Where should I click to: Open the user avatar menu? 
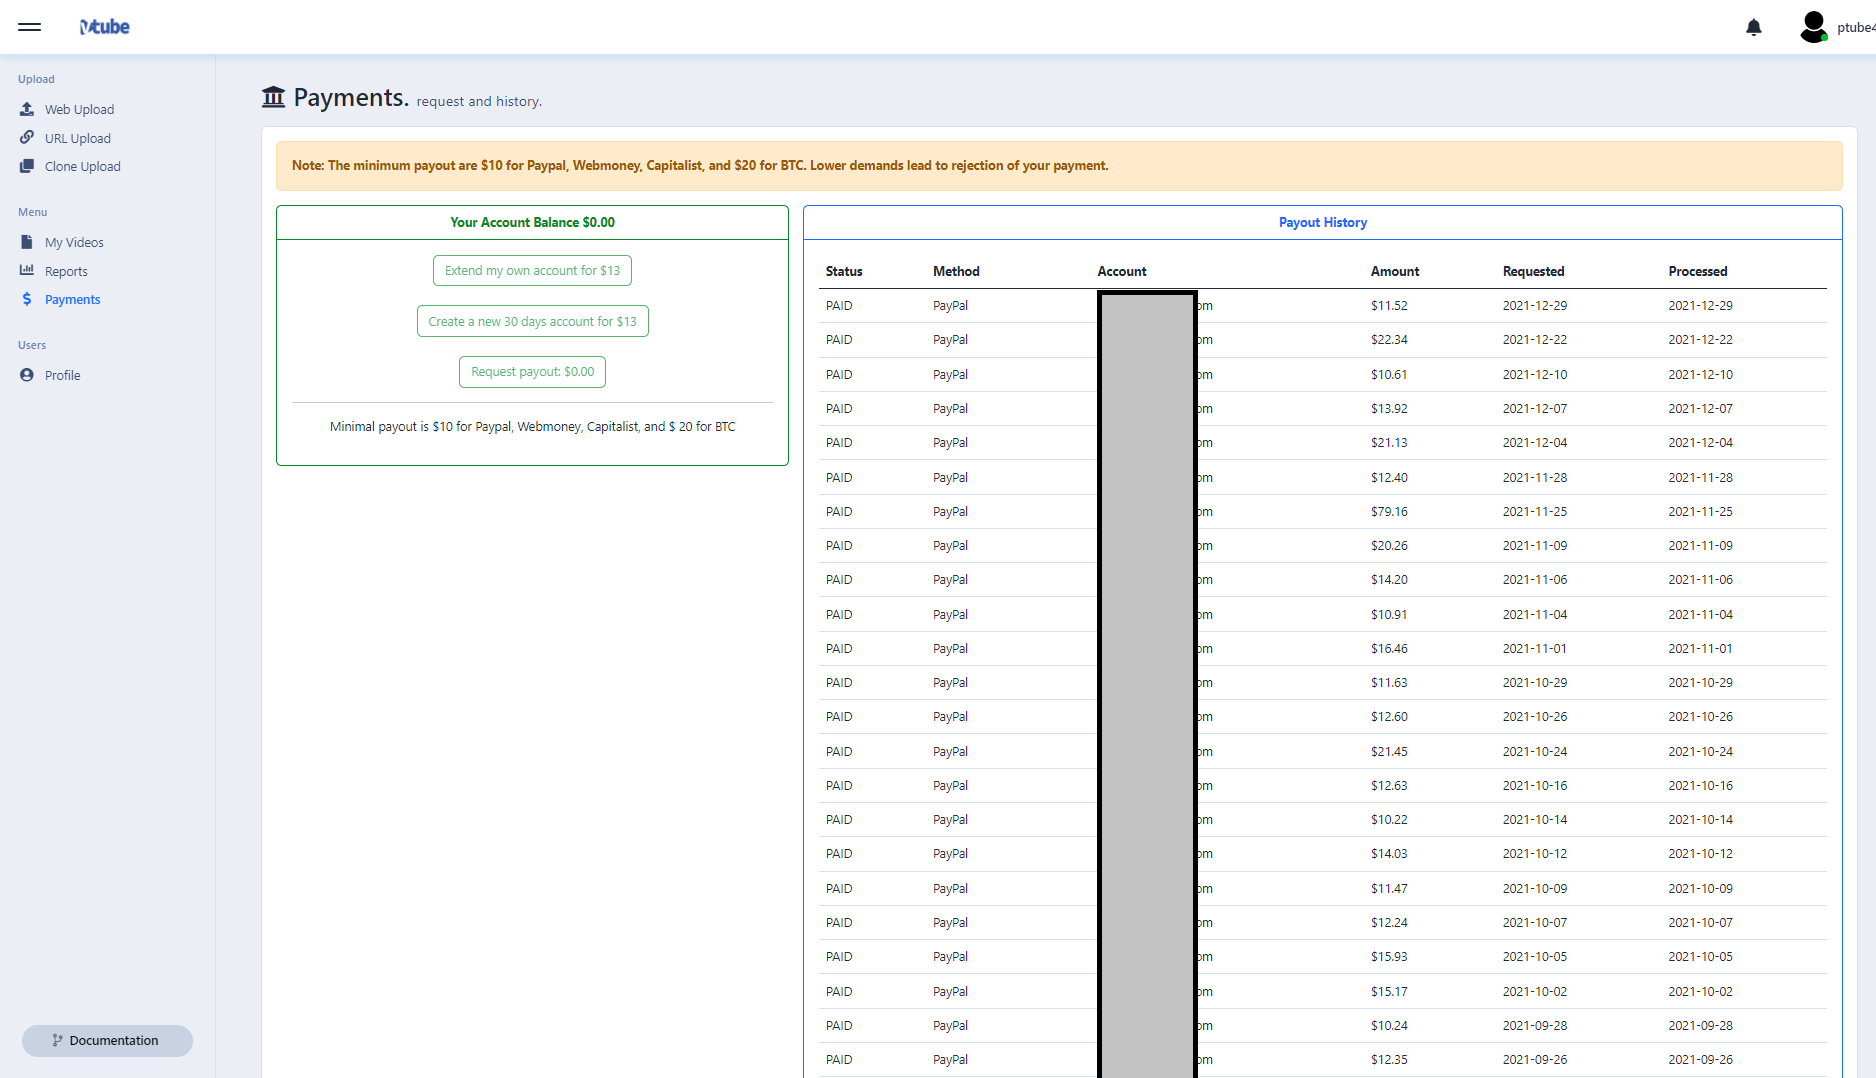(x=1813, y=27)
